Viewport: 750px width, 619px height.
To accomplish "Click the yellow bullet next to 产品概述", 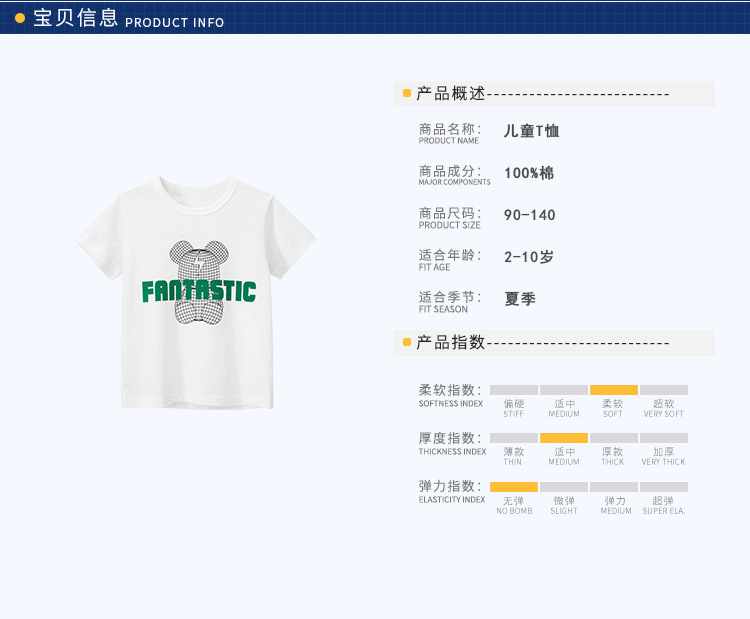I will point(407,93).
